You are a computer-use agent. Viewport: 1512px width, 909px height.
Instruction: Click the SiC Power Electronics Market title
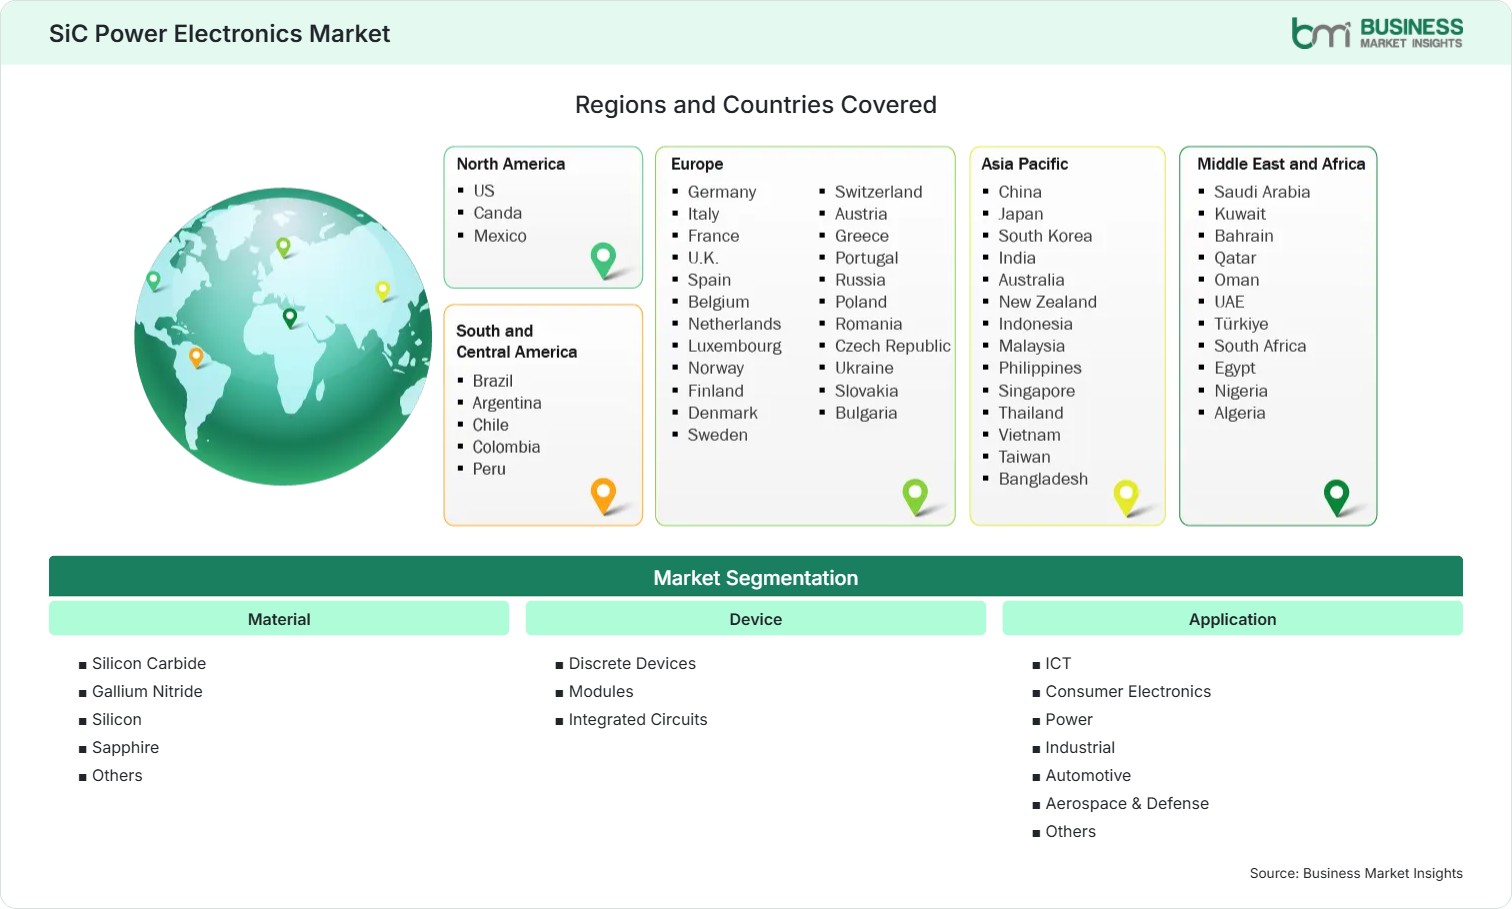[x=220, y=33]
